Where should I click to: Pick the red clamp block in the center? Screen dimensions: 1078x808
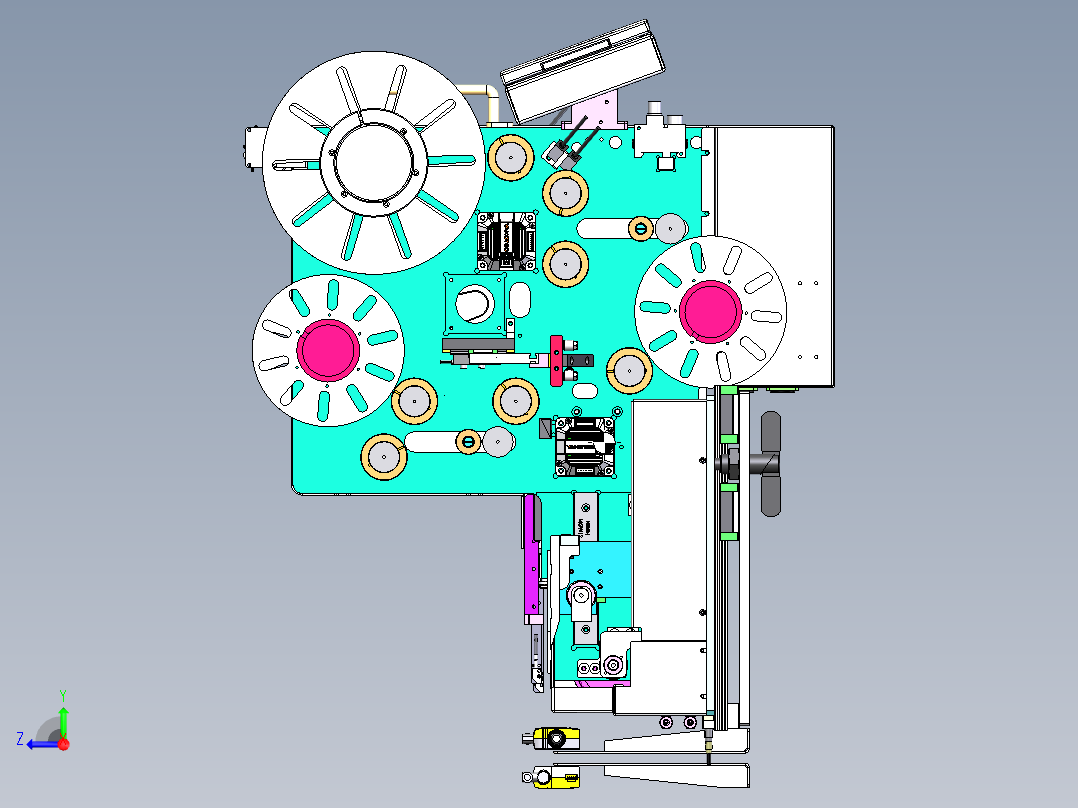pyautogui.click(x=556, y=361)
